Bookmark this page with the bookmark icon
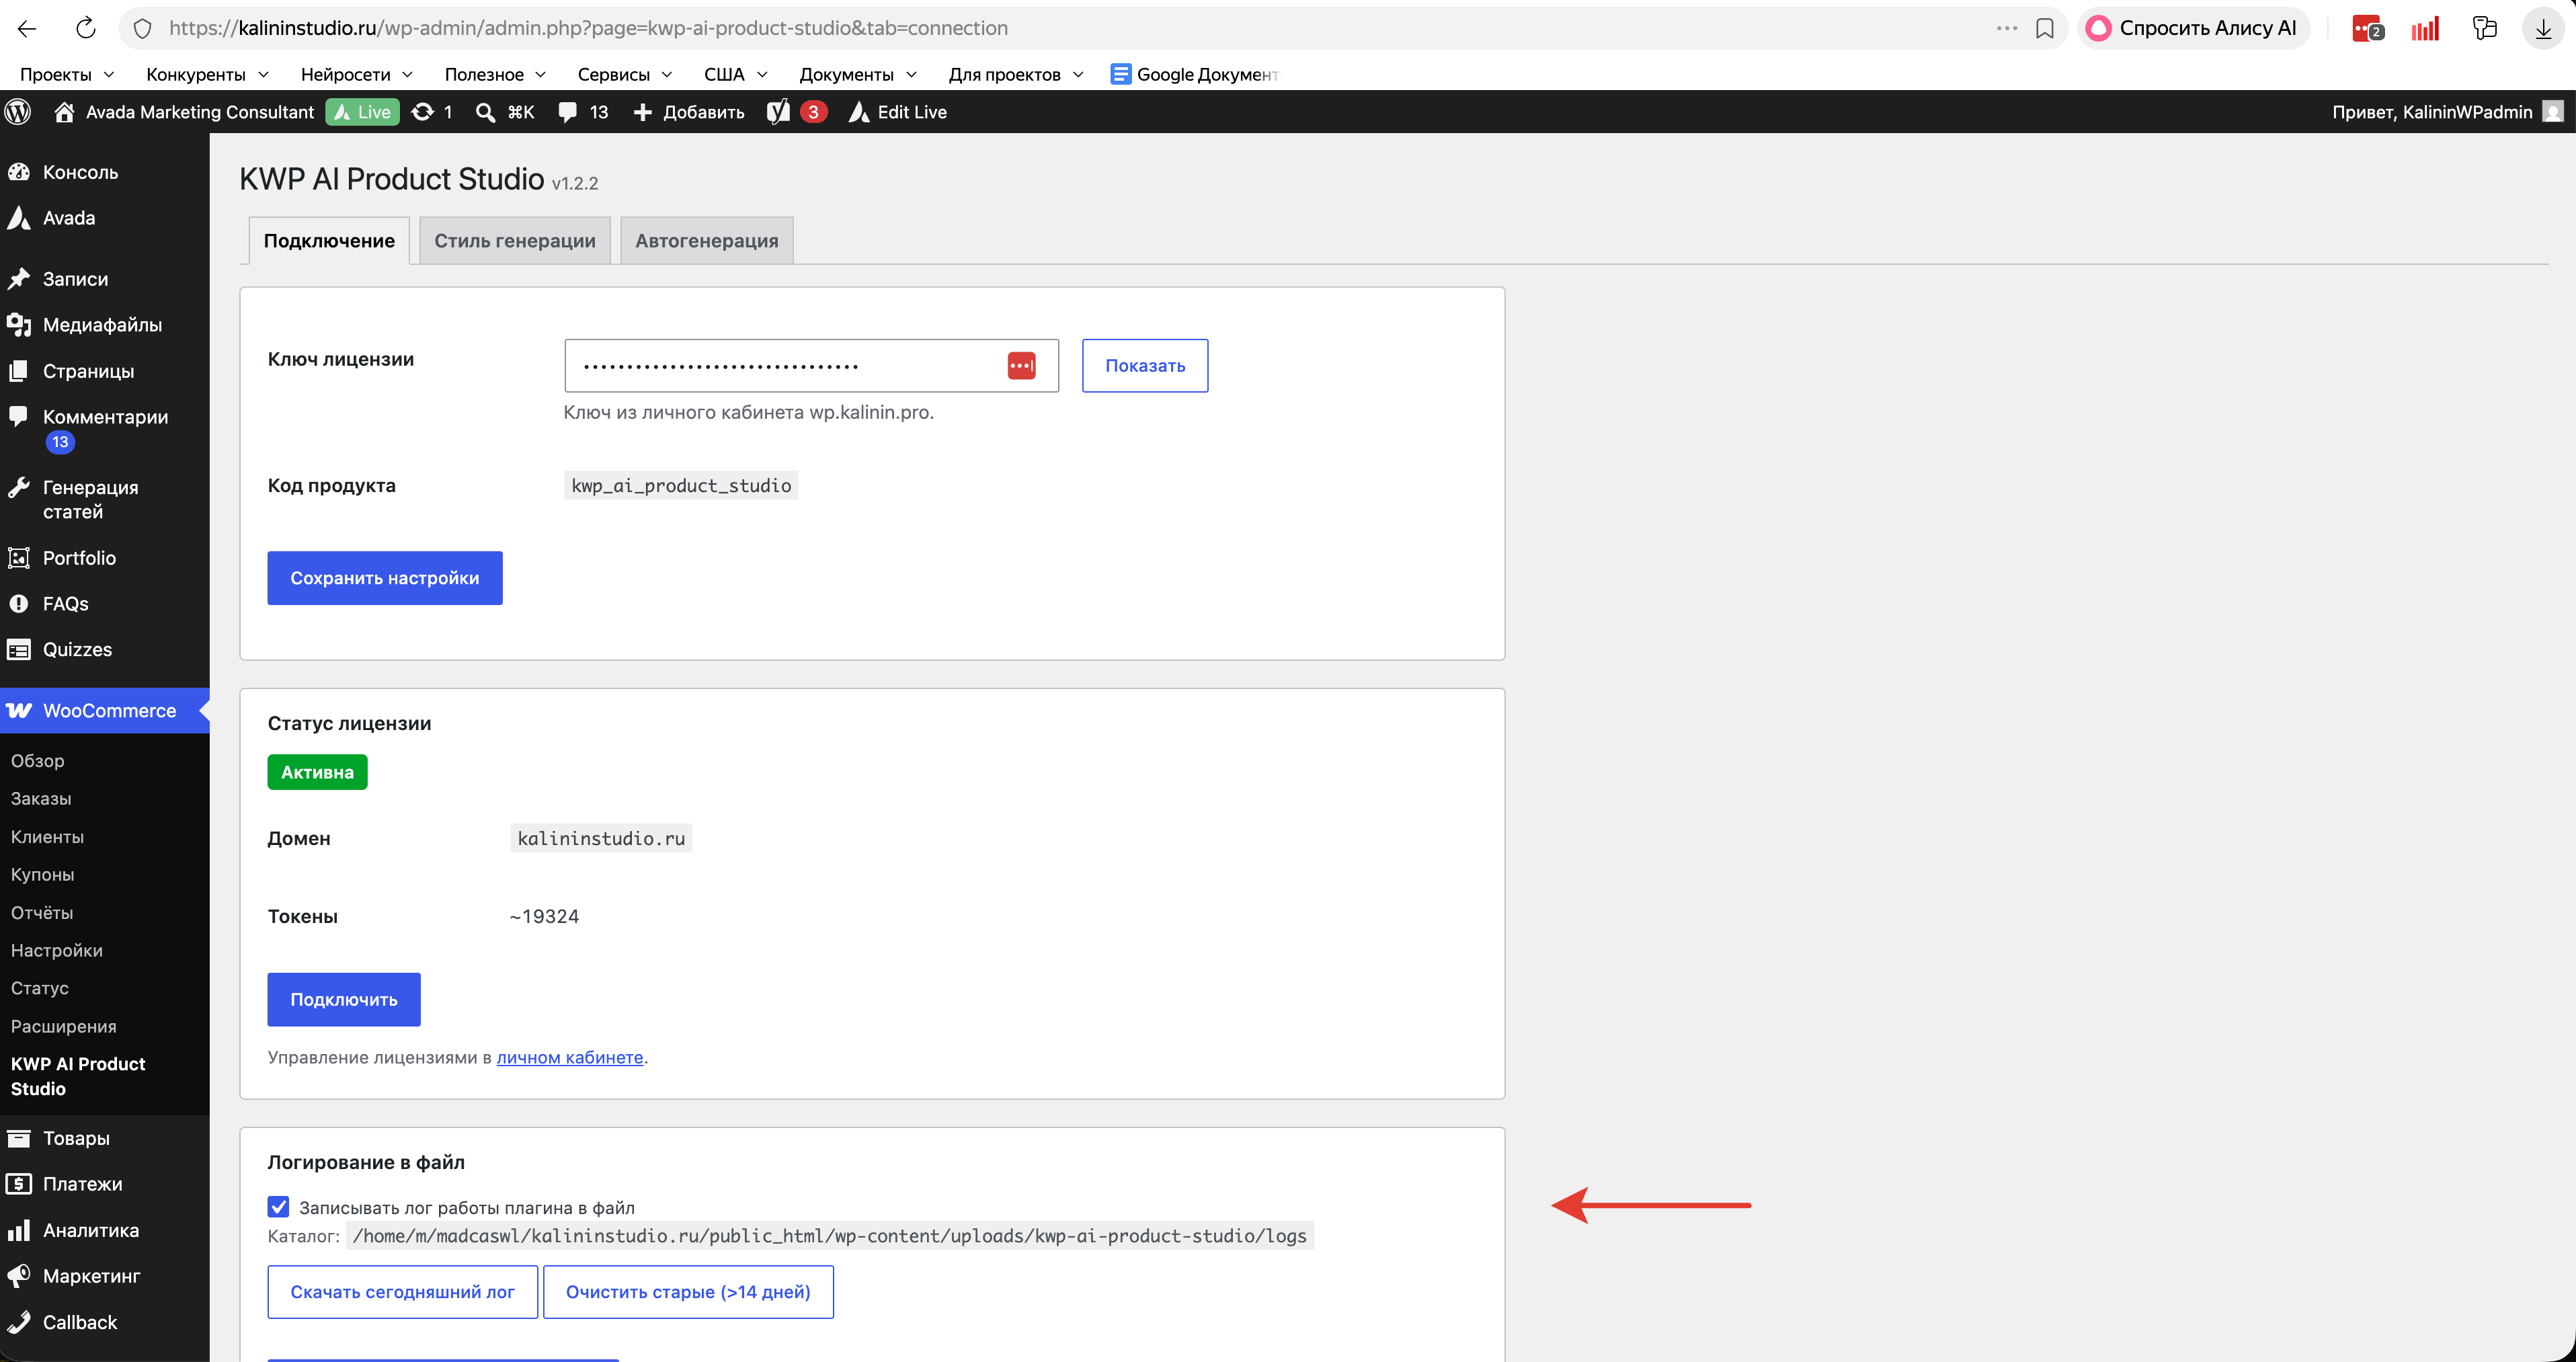Viewport: 2576px width, 1362px height. (2045, 28)
